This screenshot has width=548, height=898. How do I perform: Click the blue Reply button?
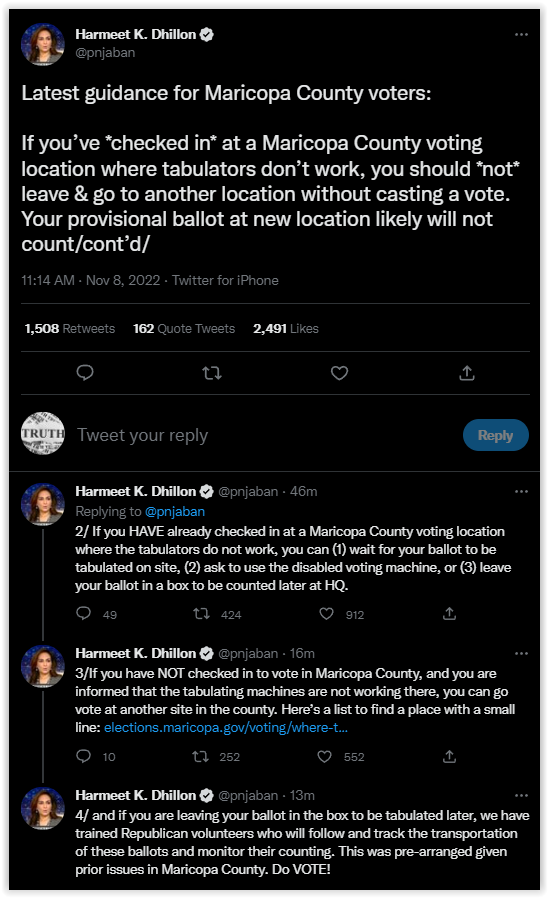click(495, 435)
